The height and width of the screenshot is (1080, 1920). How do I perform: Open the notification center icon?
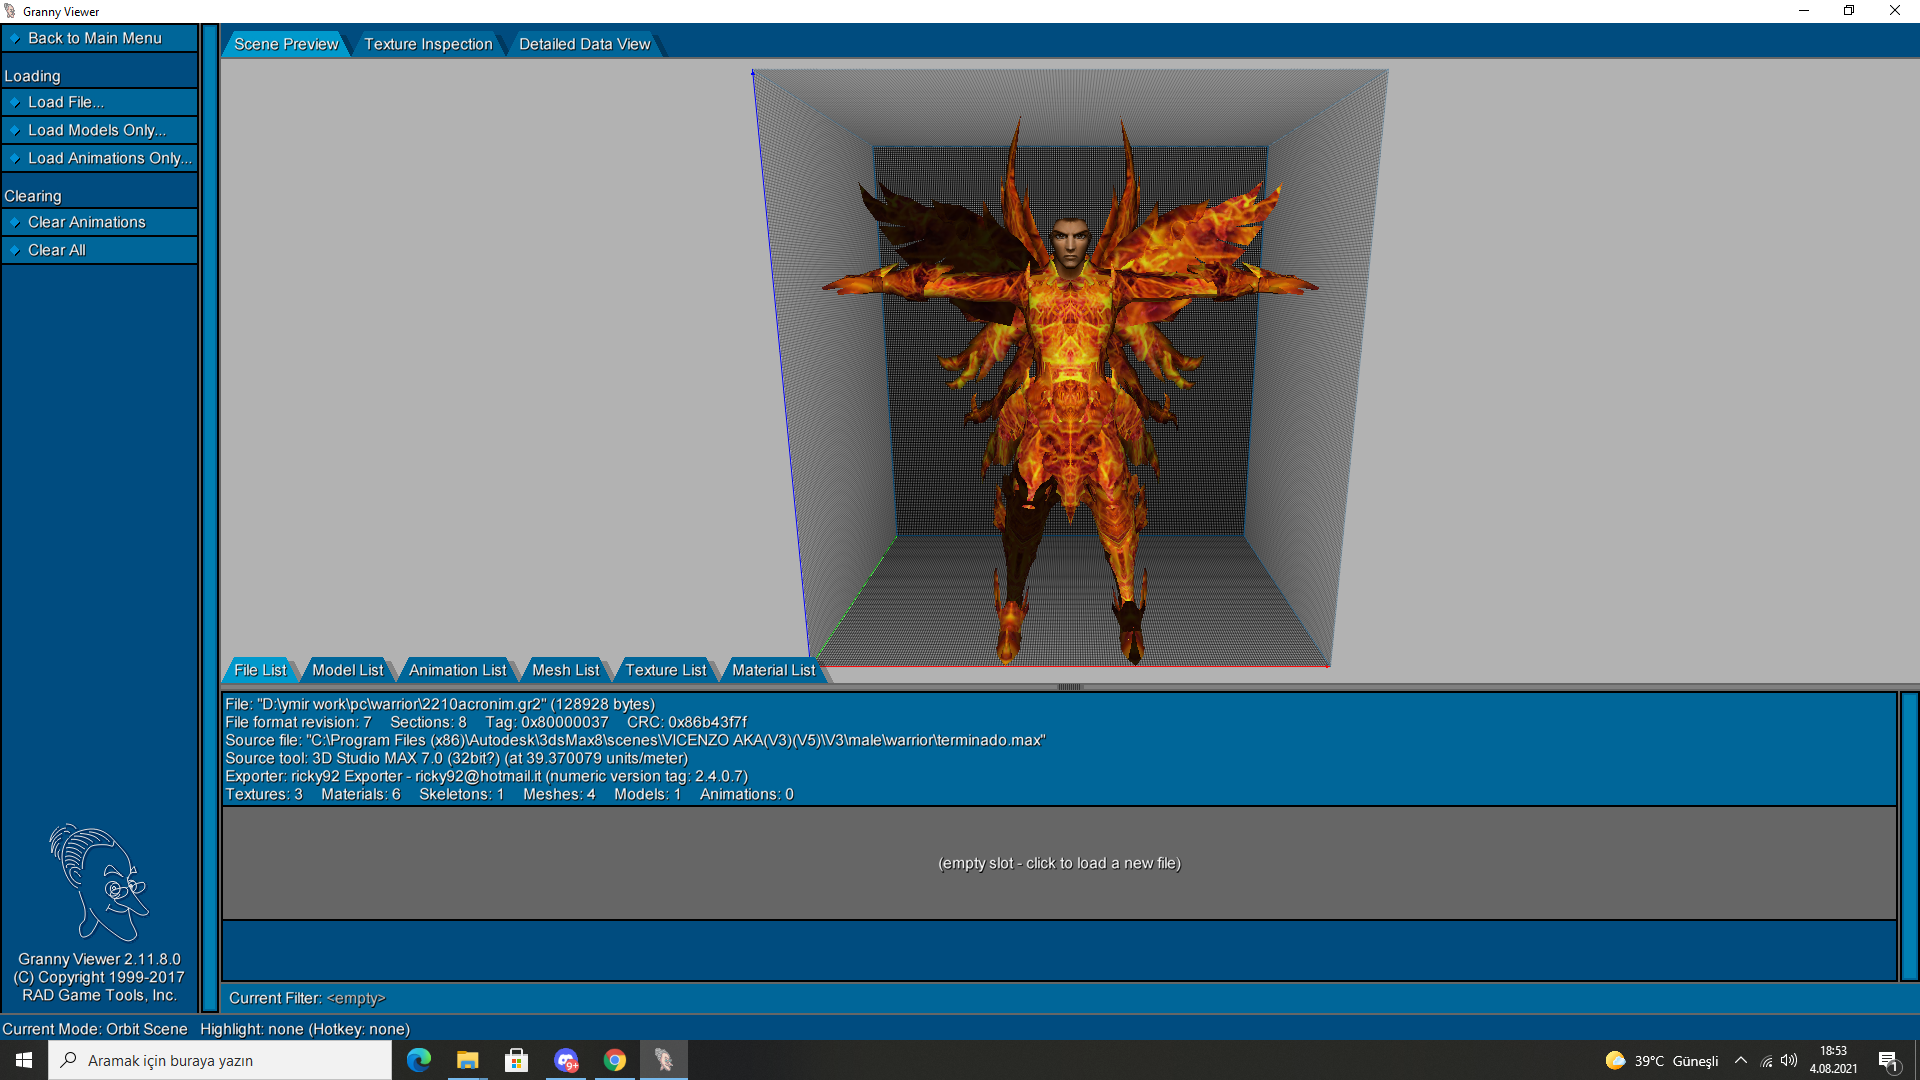coord(1888,1061)
